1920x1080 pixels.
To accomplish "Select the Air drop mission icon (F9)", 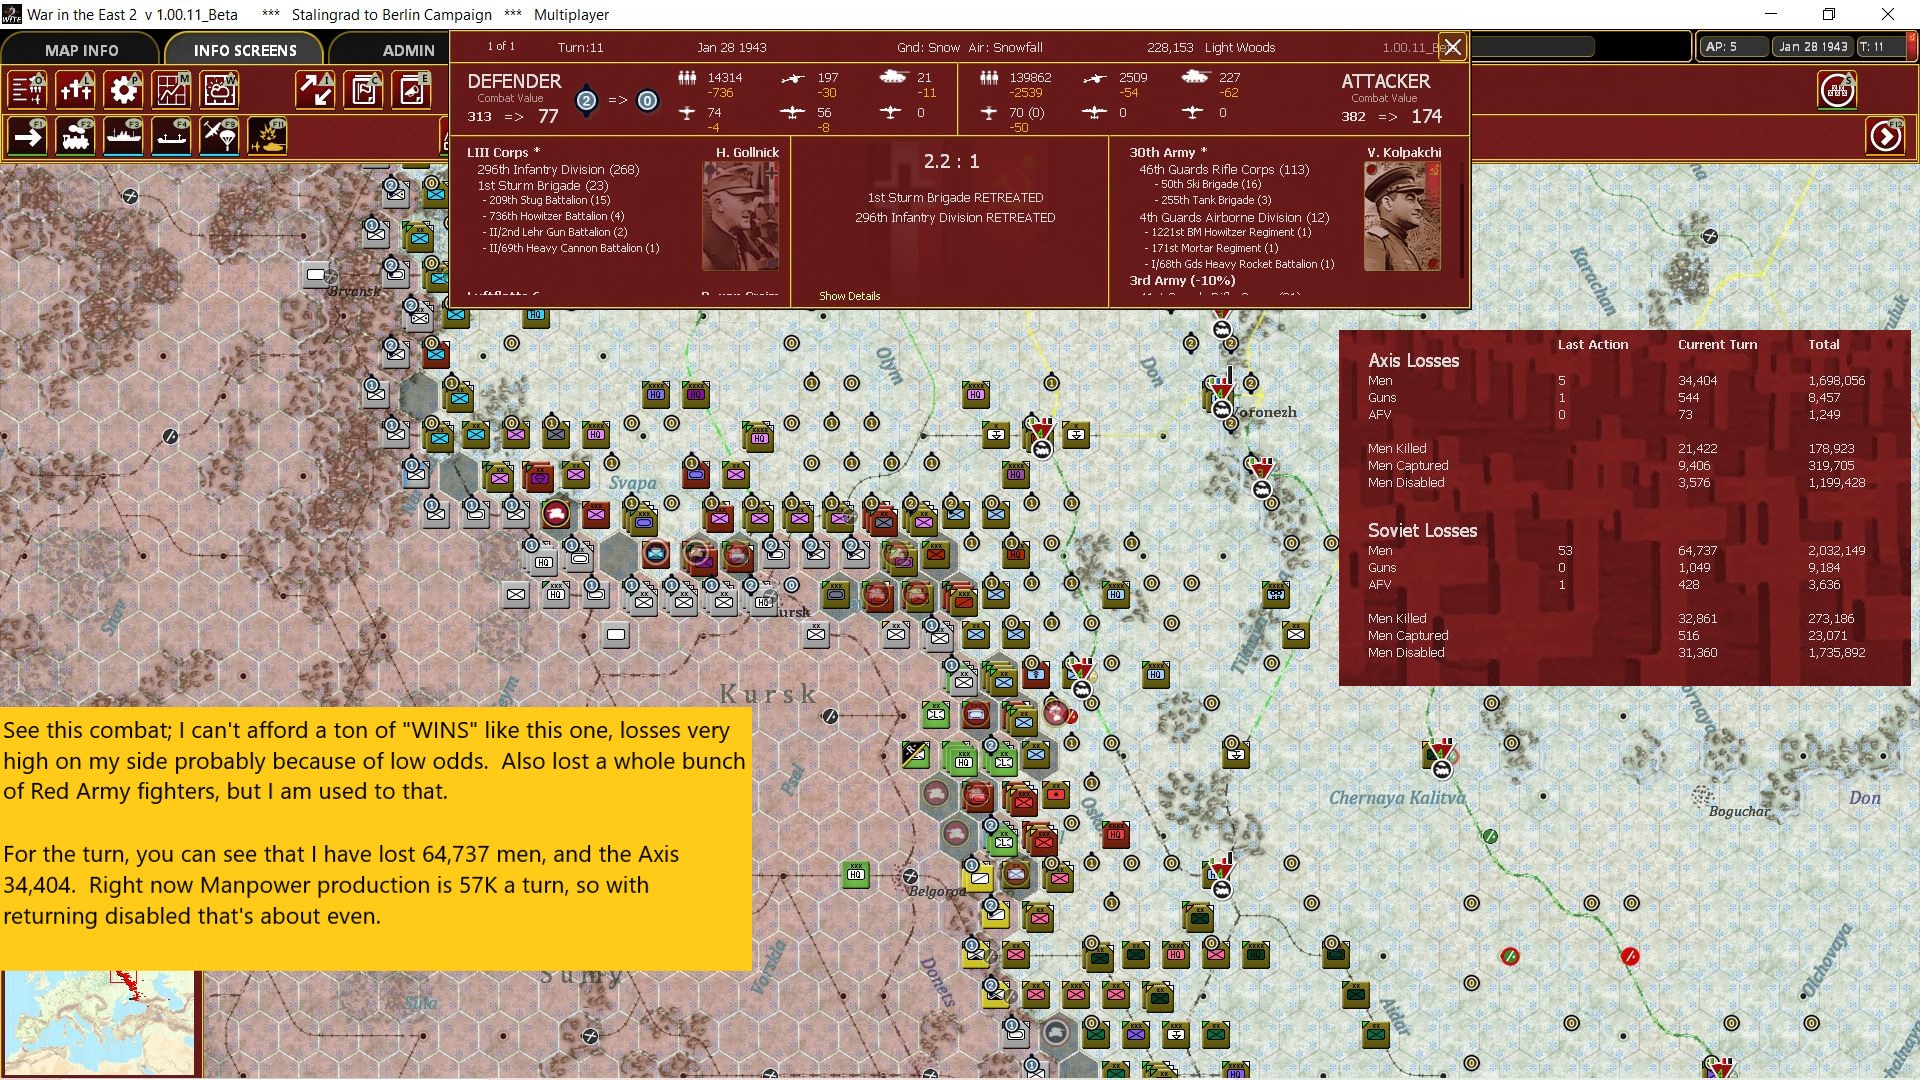I will coord(220,137).
